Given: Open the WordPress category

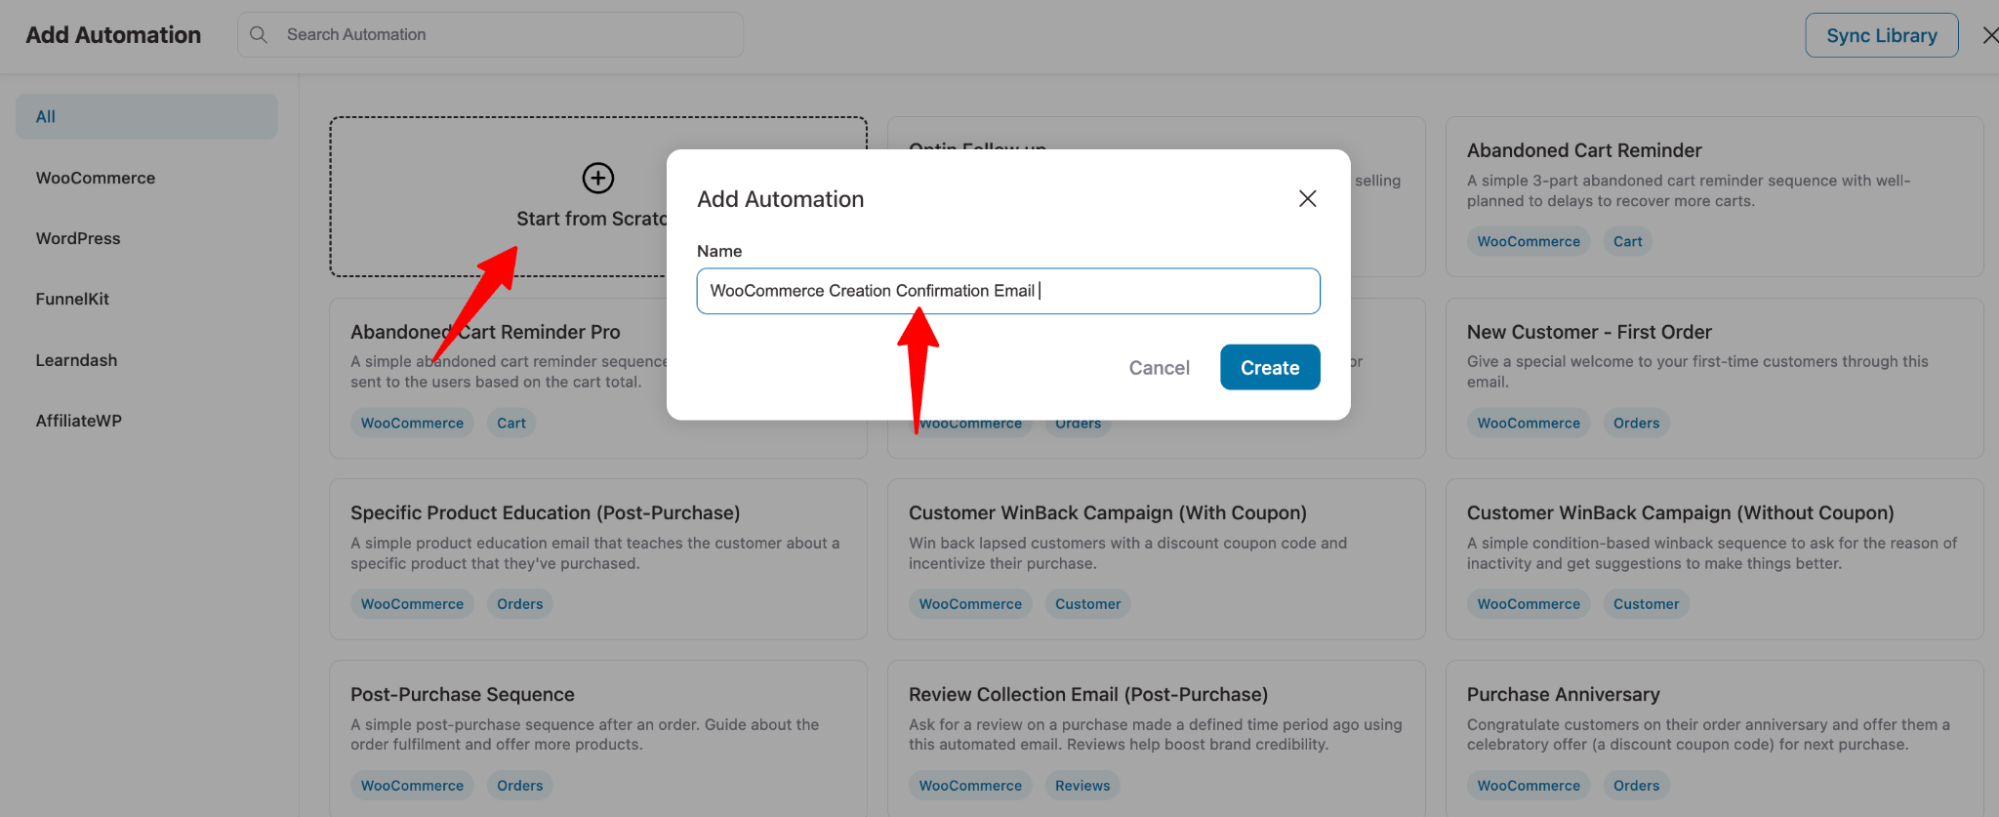Looking at the screenshot, I should point(78,238).
